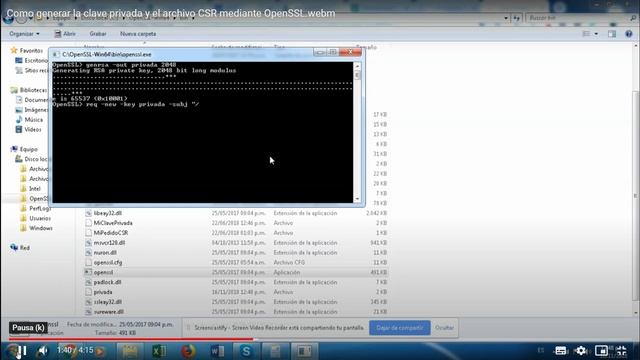Select Vídeos library
Screen dimensions: 640x360
[x=33, y=129]
